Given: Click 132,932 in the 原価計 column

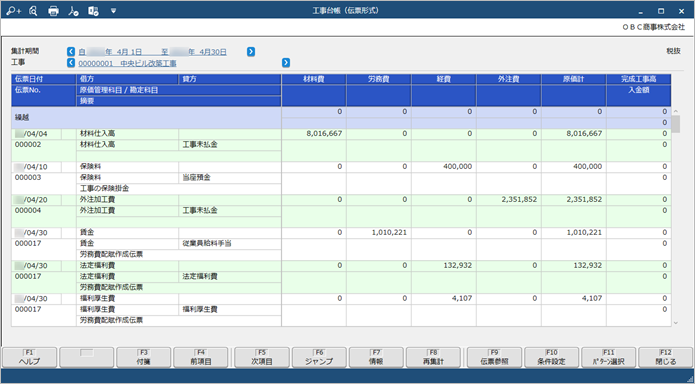Looking at the screenshot, I should click(x=587, y=265).
